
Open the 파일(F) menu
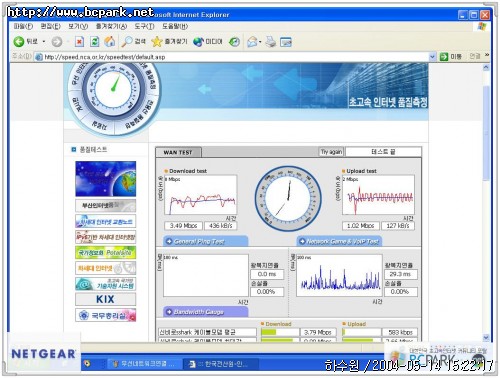23,26
